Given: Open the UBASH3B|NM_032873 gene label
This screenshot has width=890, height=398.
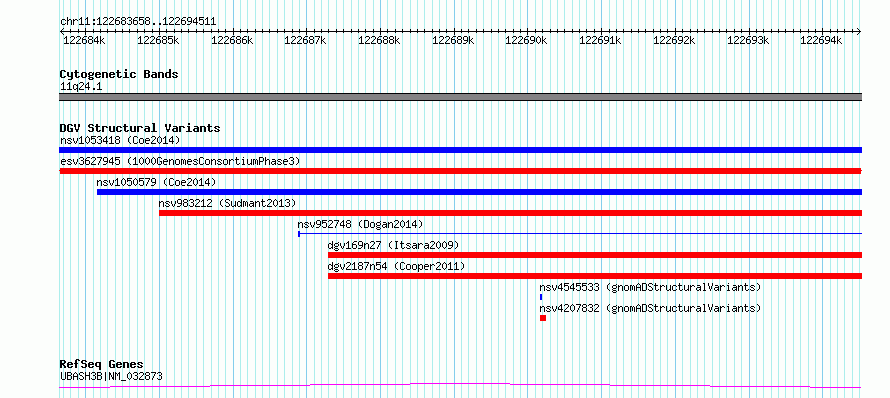Looking at the screenshot, I should click(112, 375).
